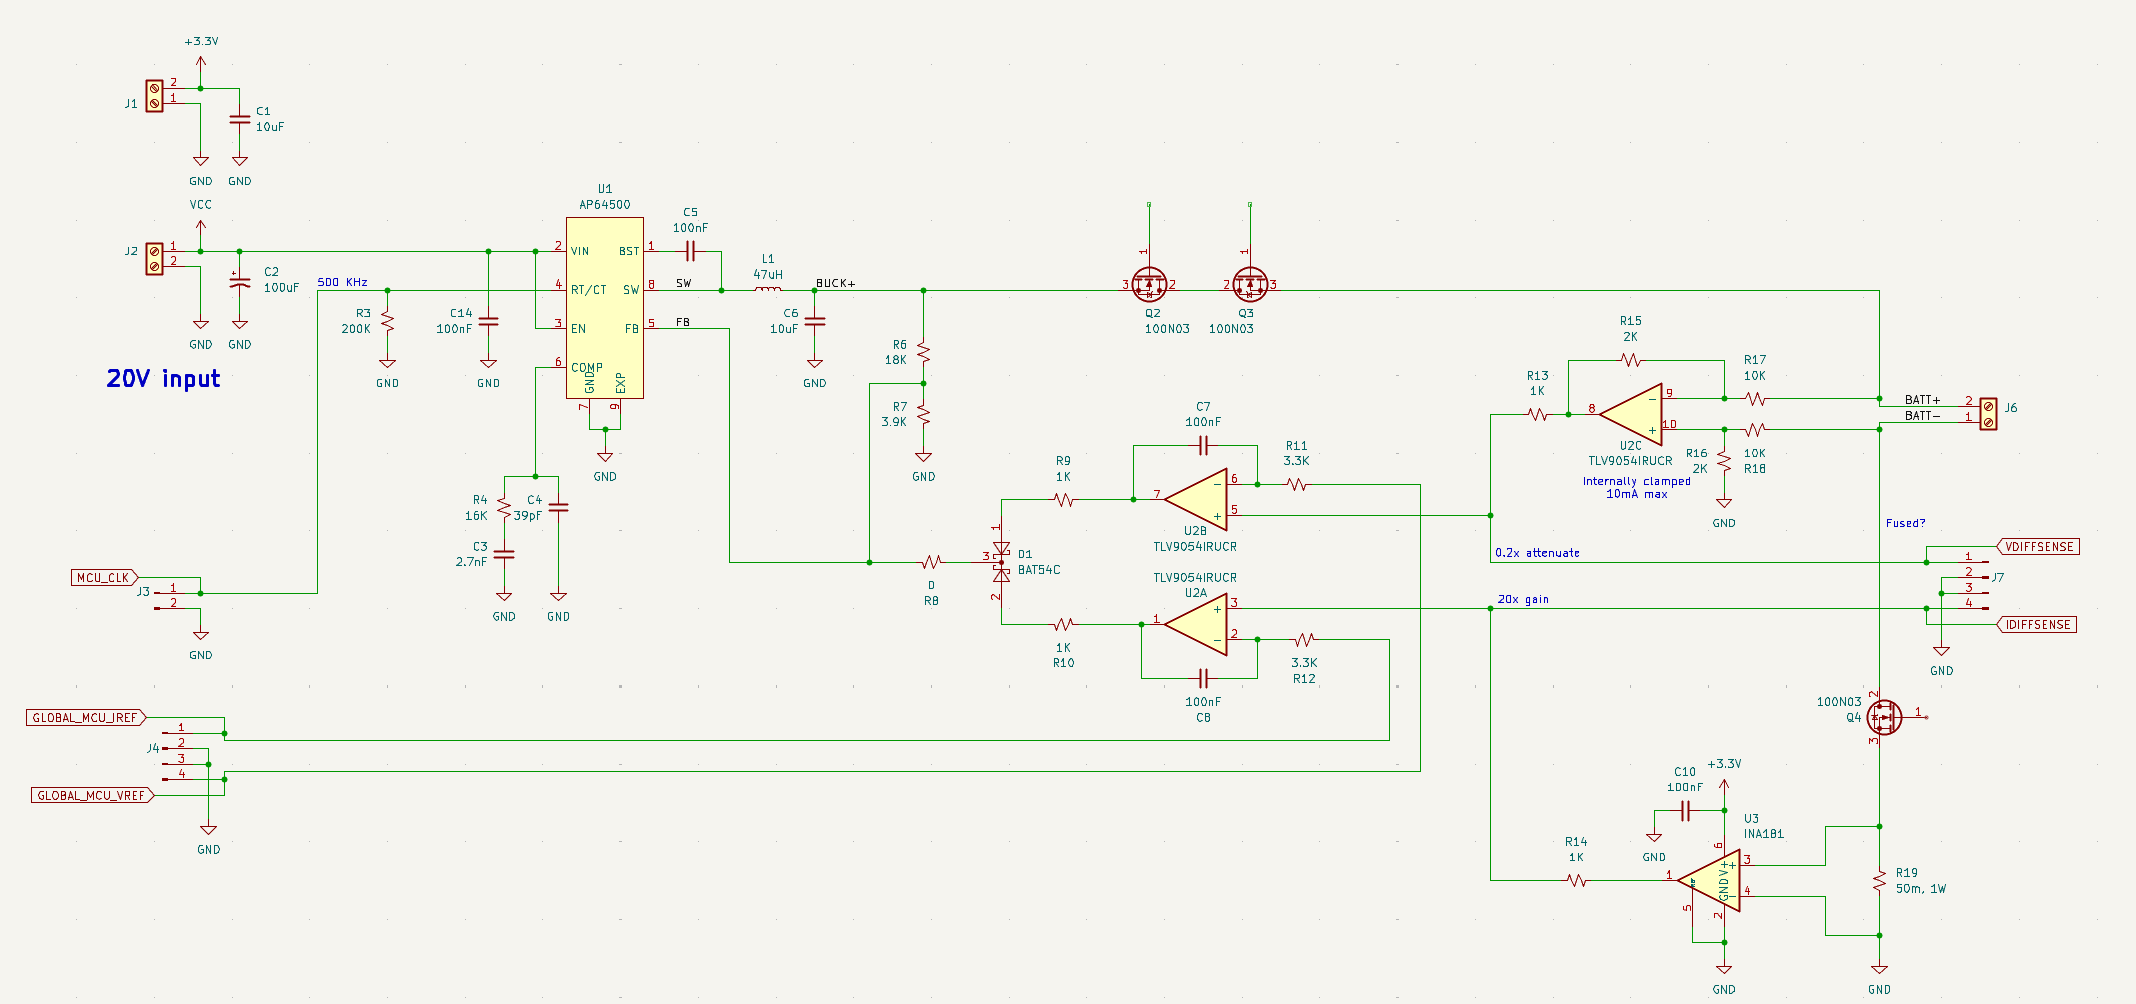Select the C3 2.7nF capacitor symbol

pyautogui.click(x=504, y=554)
